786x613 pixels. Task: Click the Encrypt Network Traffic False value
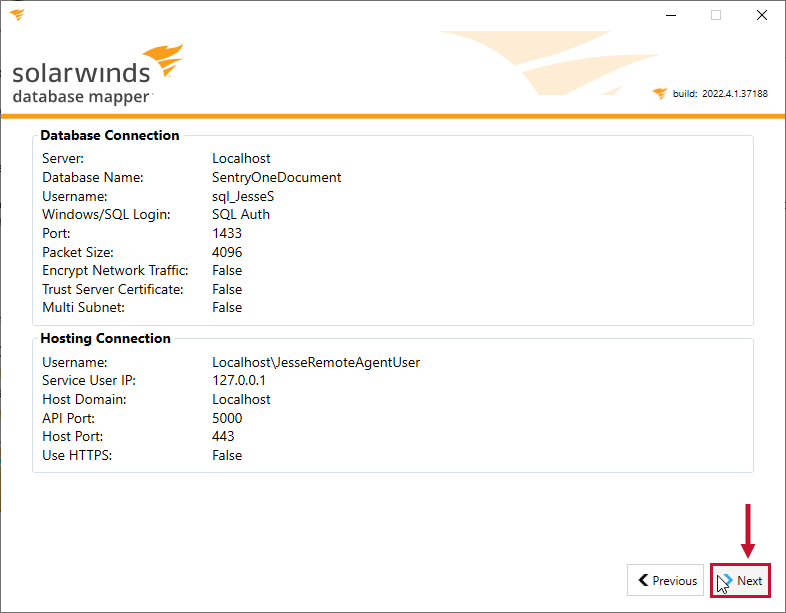point(227,271)
